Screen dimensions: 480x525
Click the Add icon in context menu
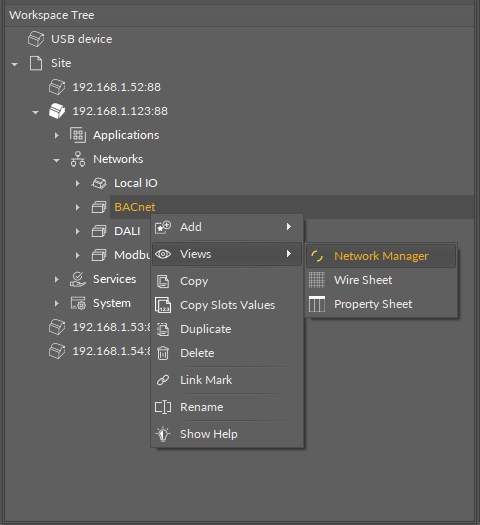(x=163, y=227)
